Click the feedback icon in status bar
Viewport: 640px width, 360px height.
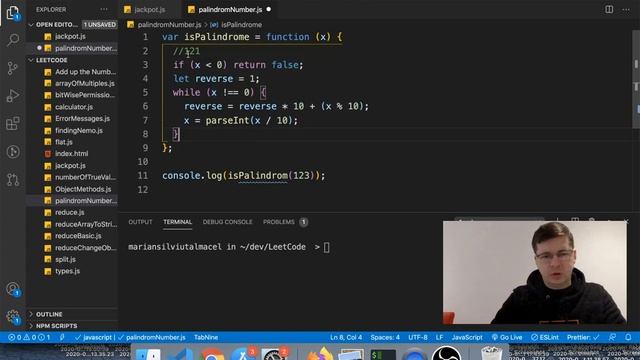coord(612,337)
